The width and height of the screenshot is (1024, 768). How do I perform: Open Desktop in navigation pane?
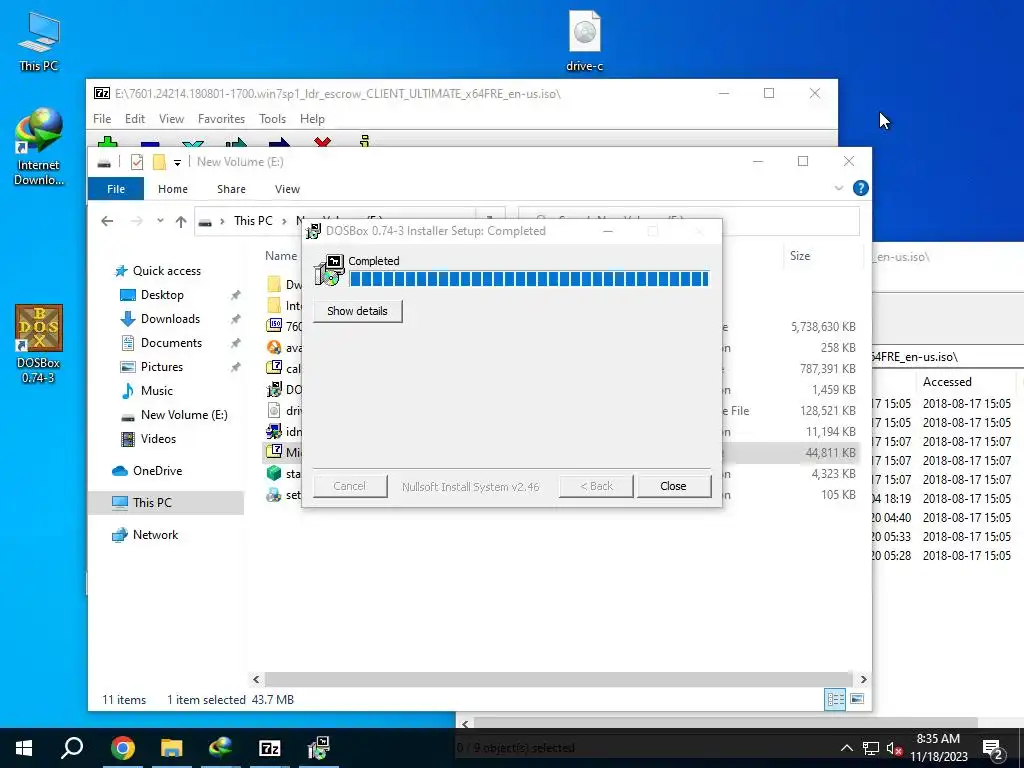coord(162,295)
